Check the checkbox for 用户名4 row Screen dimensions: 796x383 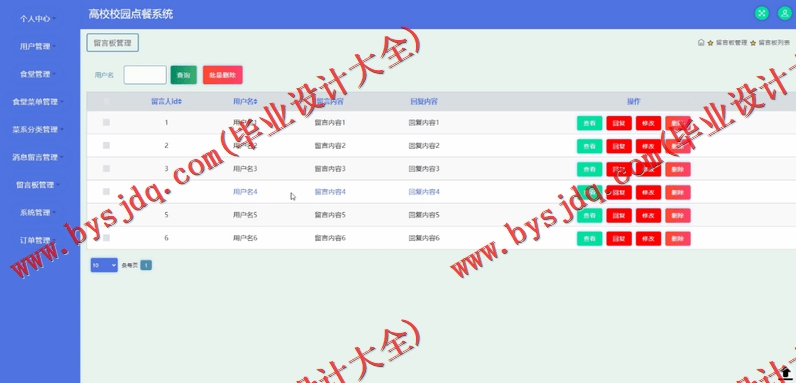coord(106,192)
